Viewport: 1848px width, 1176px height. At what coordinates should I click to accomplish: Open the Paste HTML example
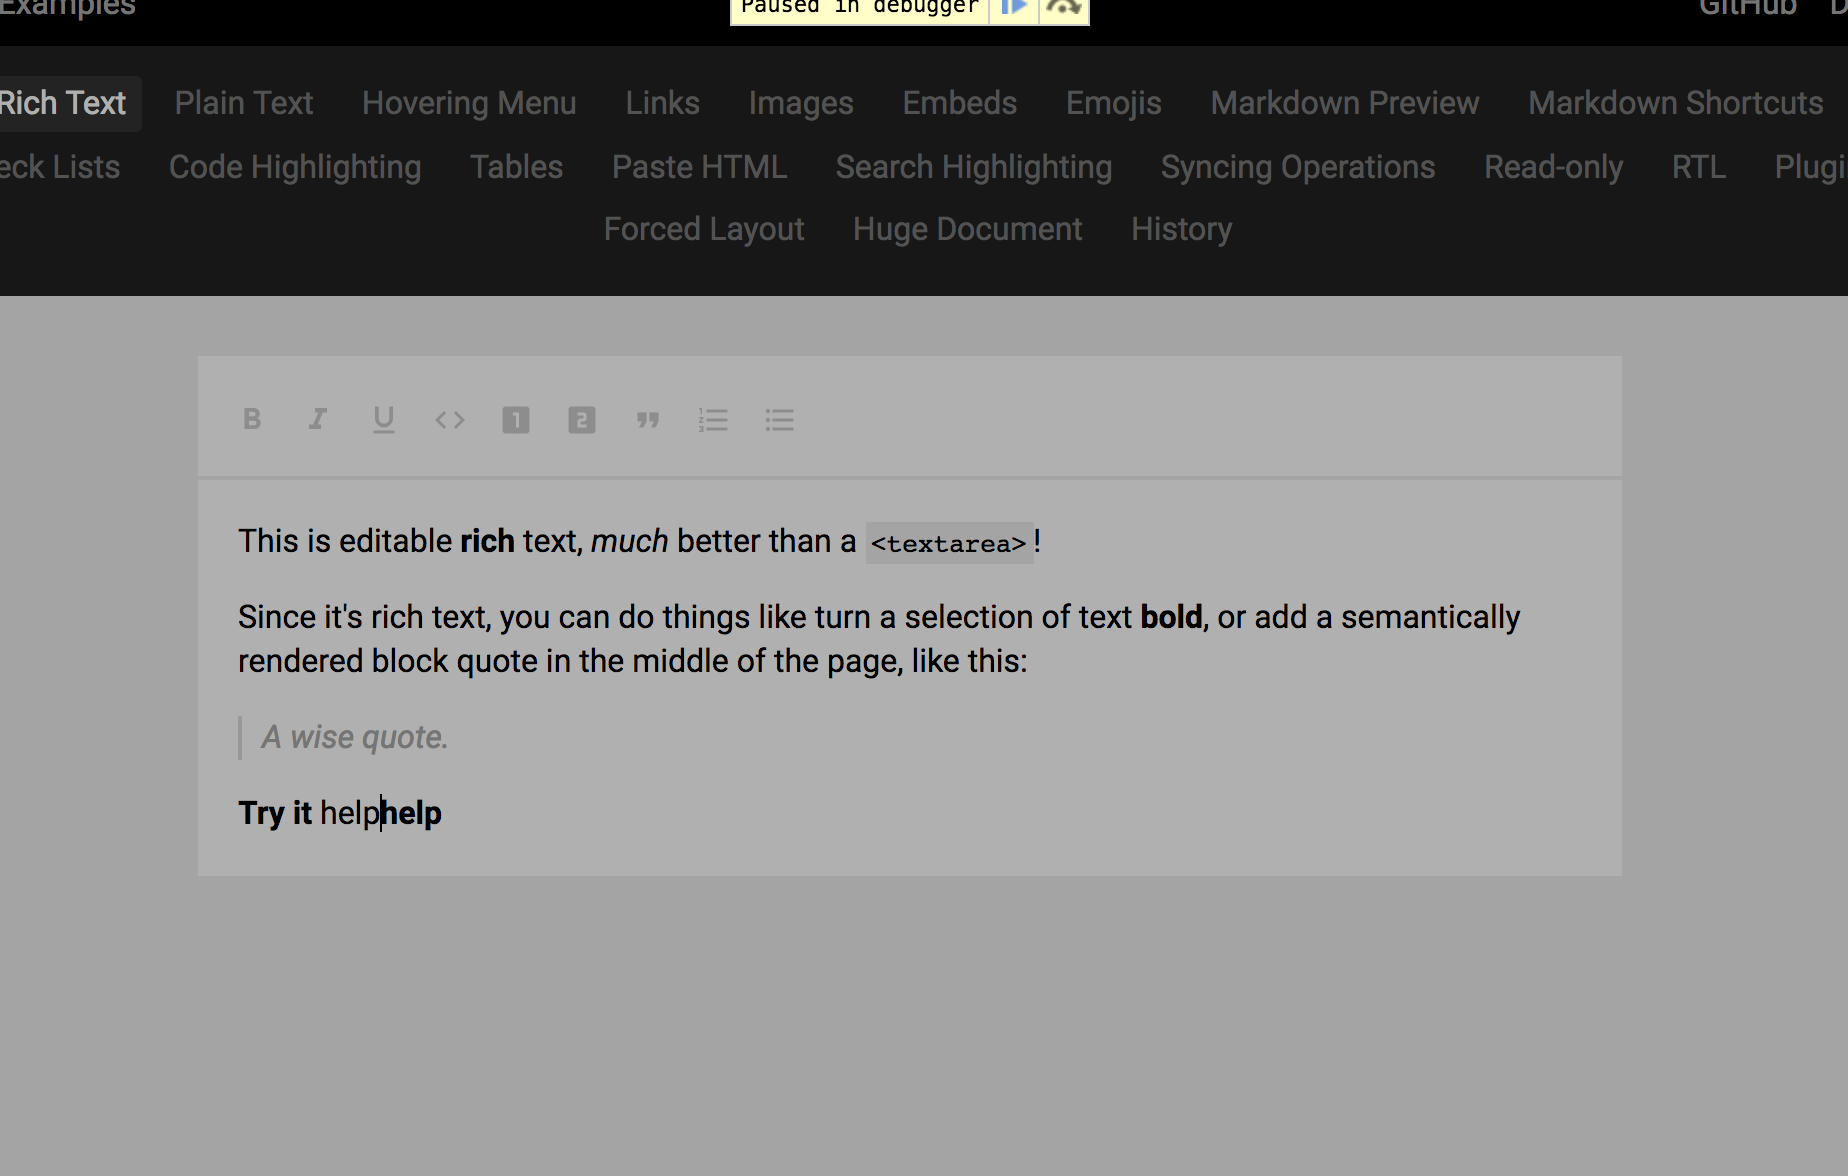(x=700, y=167)
